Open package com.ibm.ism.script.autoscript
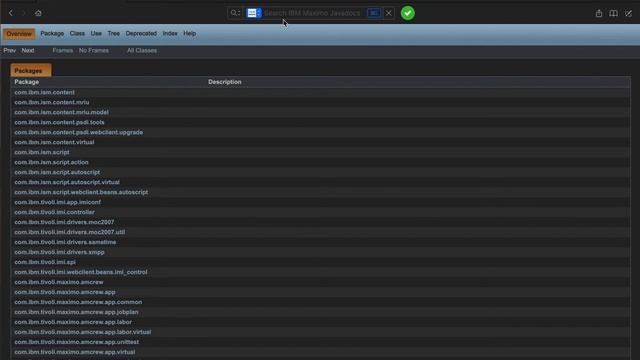The width and height of the screenshot is (640, 360). click(57, 172)
